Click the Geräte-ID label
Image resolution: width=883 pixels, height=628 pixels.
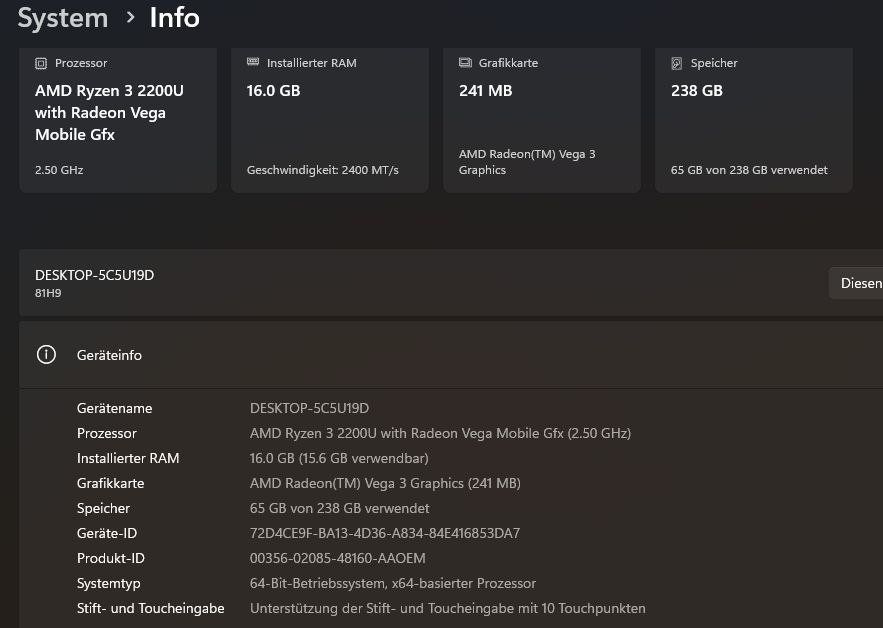[x=107, y=533]
